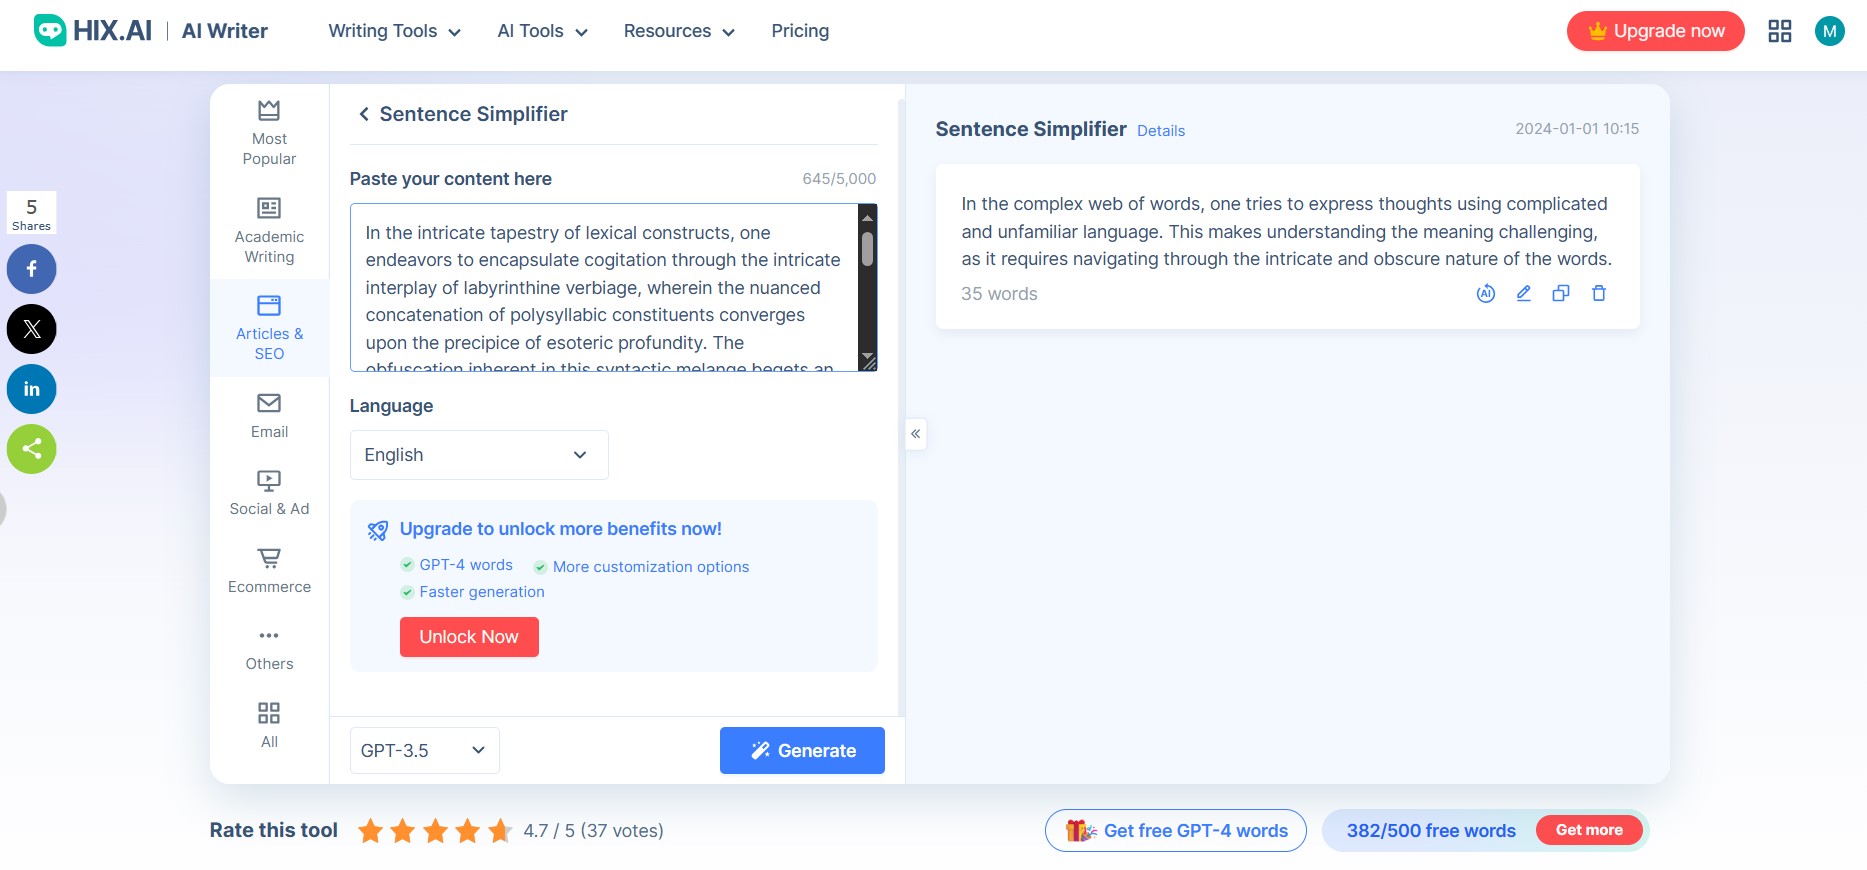Open the apps grid in the header
Image resolution: width=1867 pixels, height=870 pixels.
click(1780, 31)
